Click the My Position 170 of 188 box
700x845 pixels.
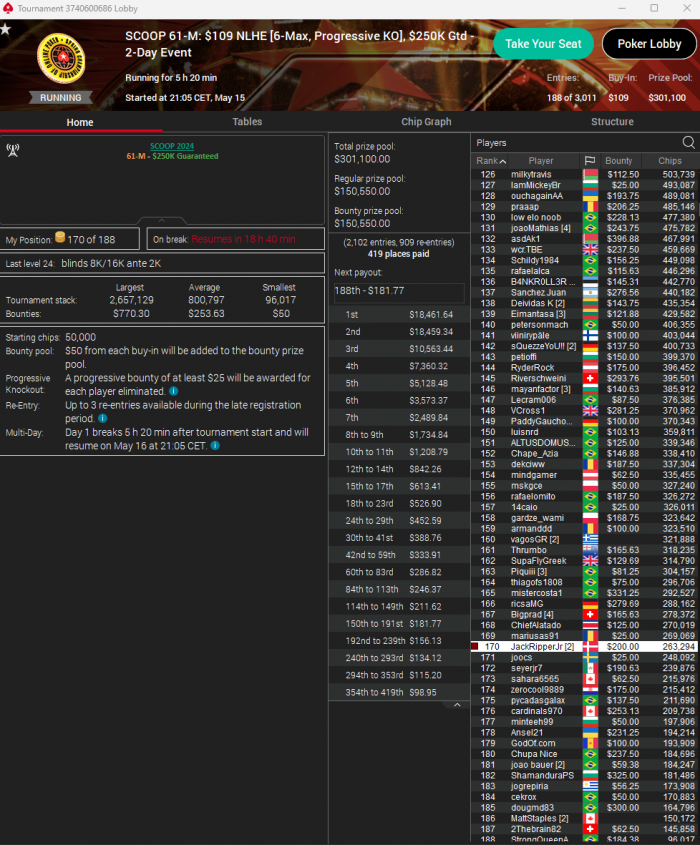[x=70, y=239]
